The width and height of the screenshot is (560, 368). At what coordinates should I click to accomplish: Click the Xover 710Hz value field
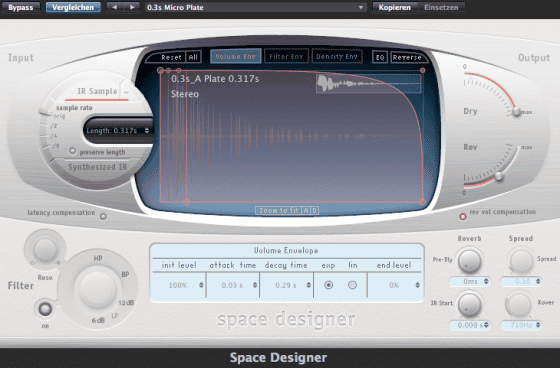(x=521, y=325)
